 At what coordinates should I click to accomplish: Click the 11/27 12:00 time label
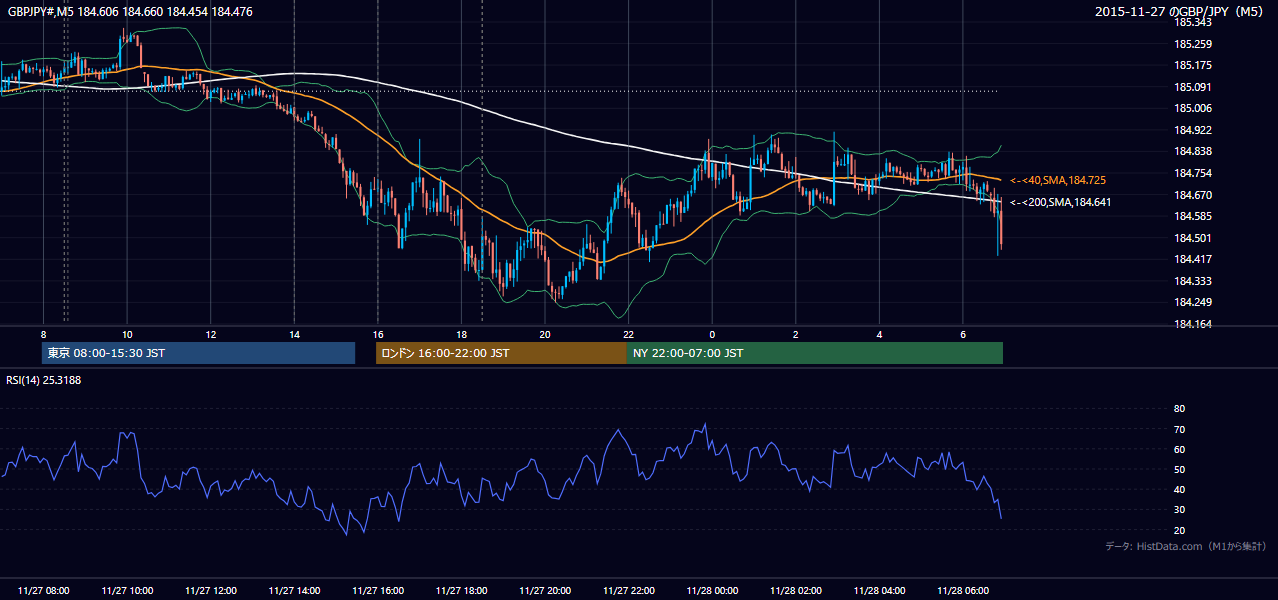[x=211, y=591]
